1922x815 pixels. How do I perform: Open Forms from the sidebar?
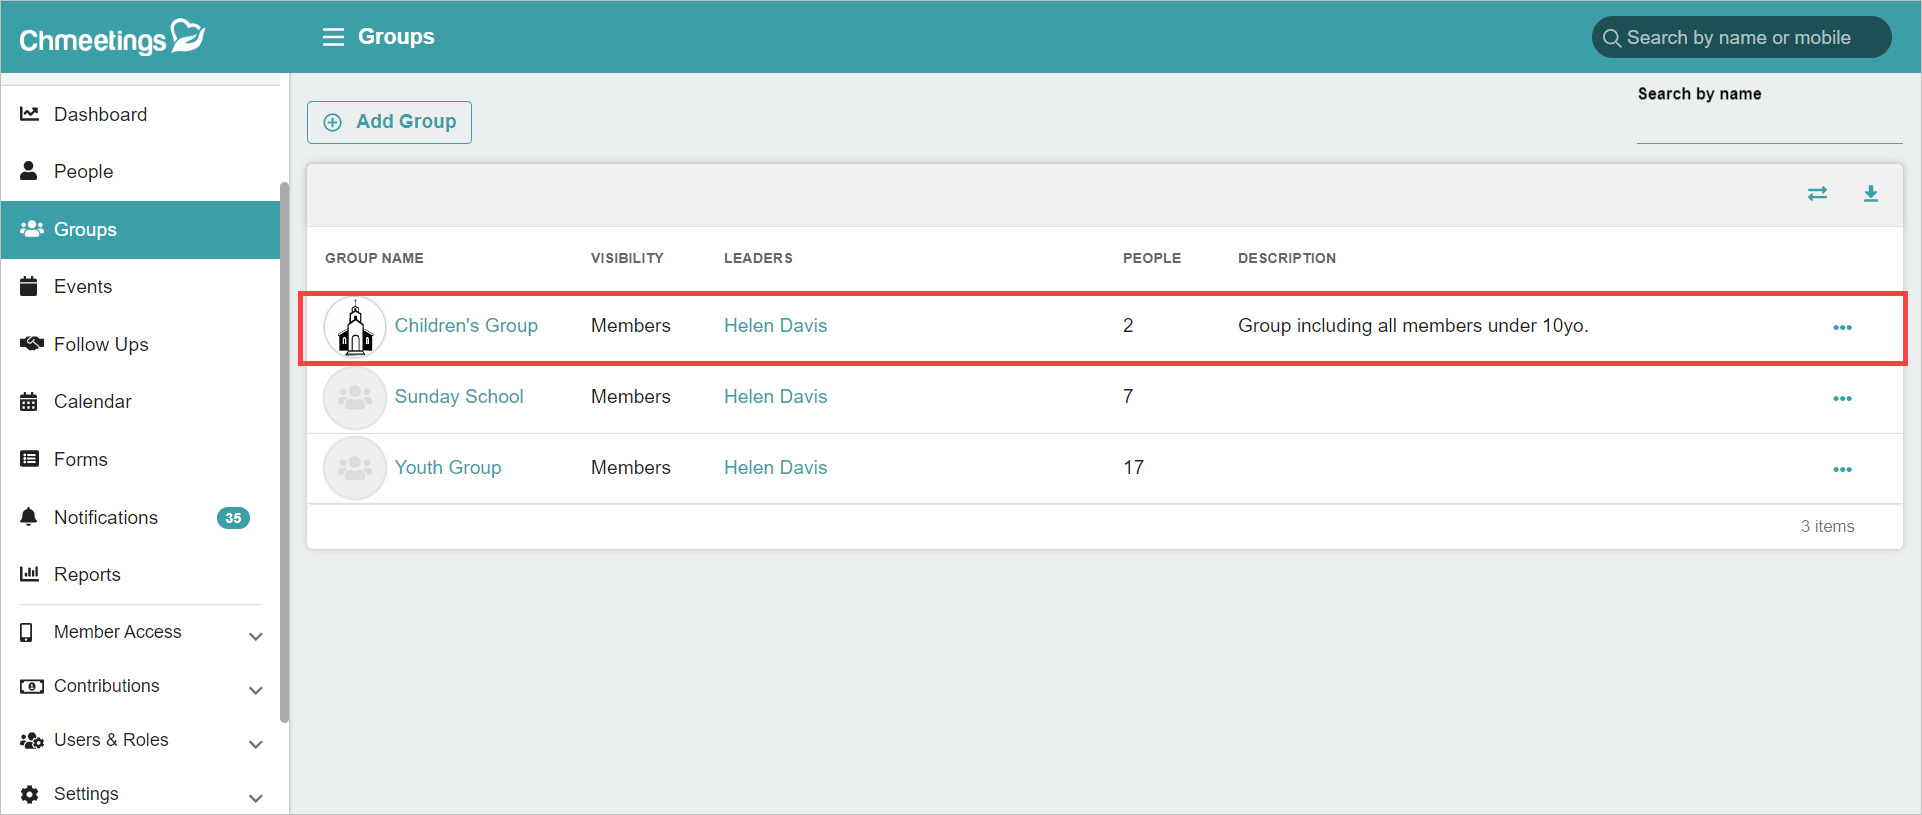coord(140,459)
